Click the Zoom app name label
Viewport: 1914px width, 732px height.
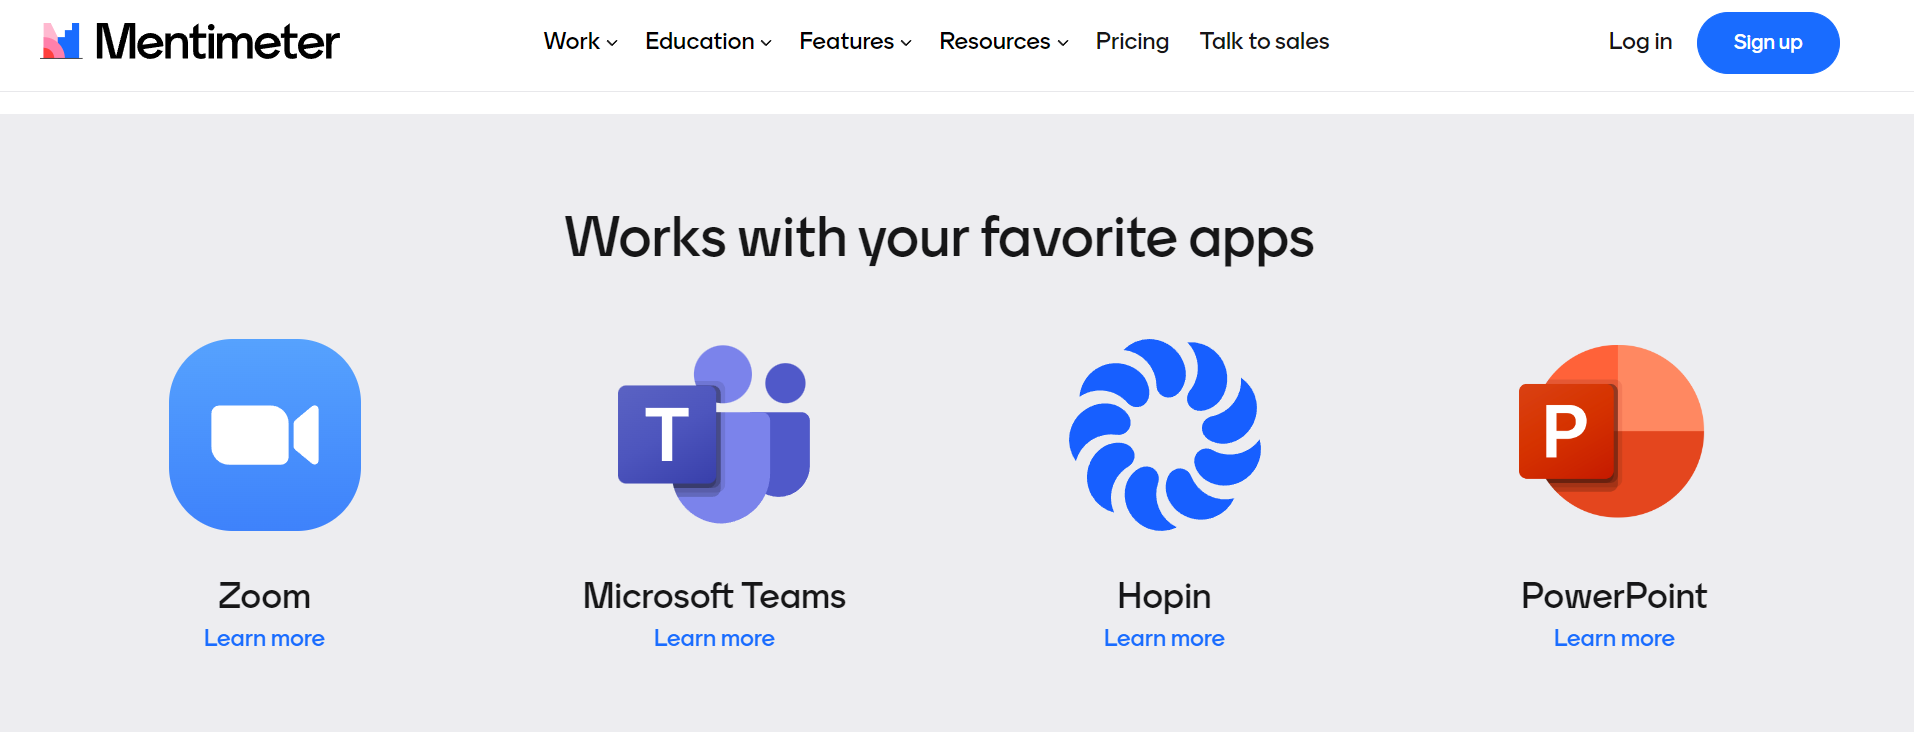pos(264,596)
